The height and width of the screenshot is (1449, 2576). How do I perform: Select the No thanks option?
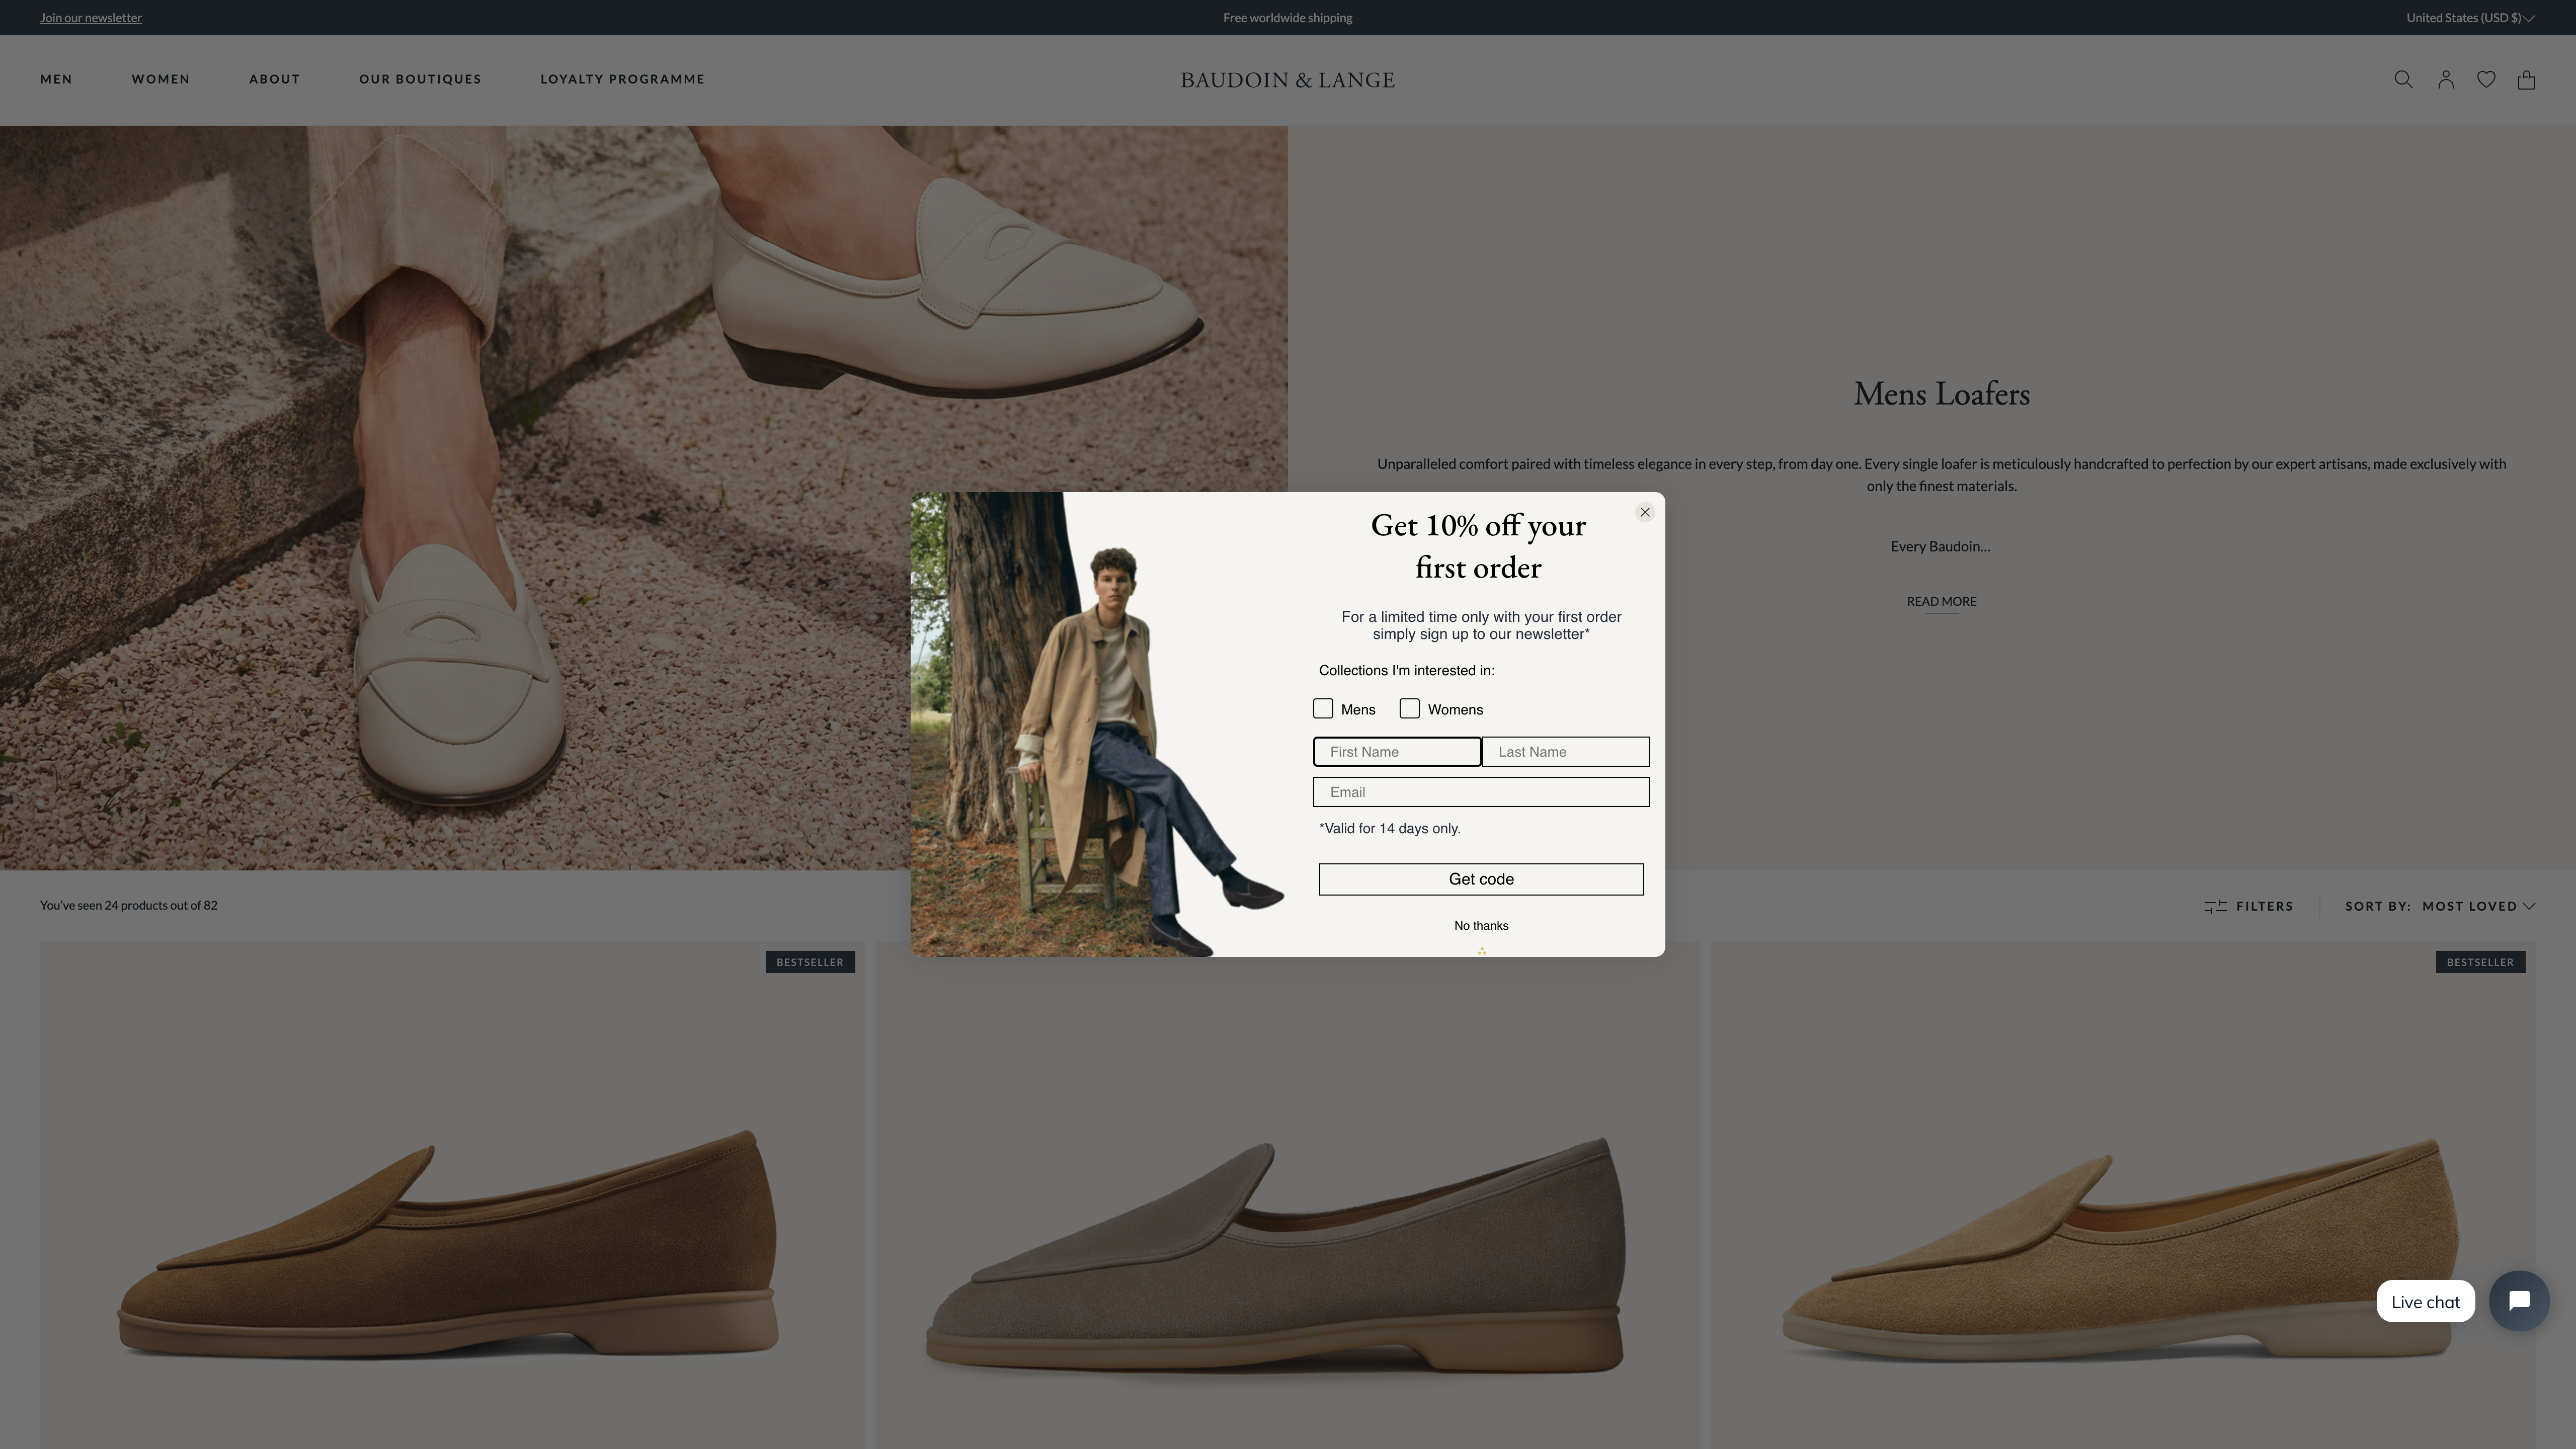pos(1480,925)
